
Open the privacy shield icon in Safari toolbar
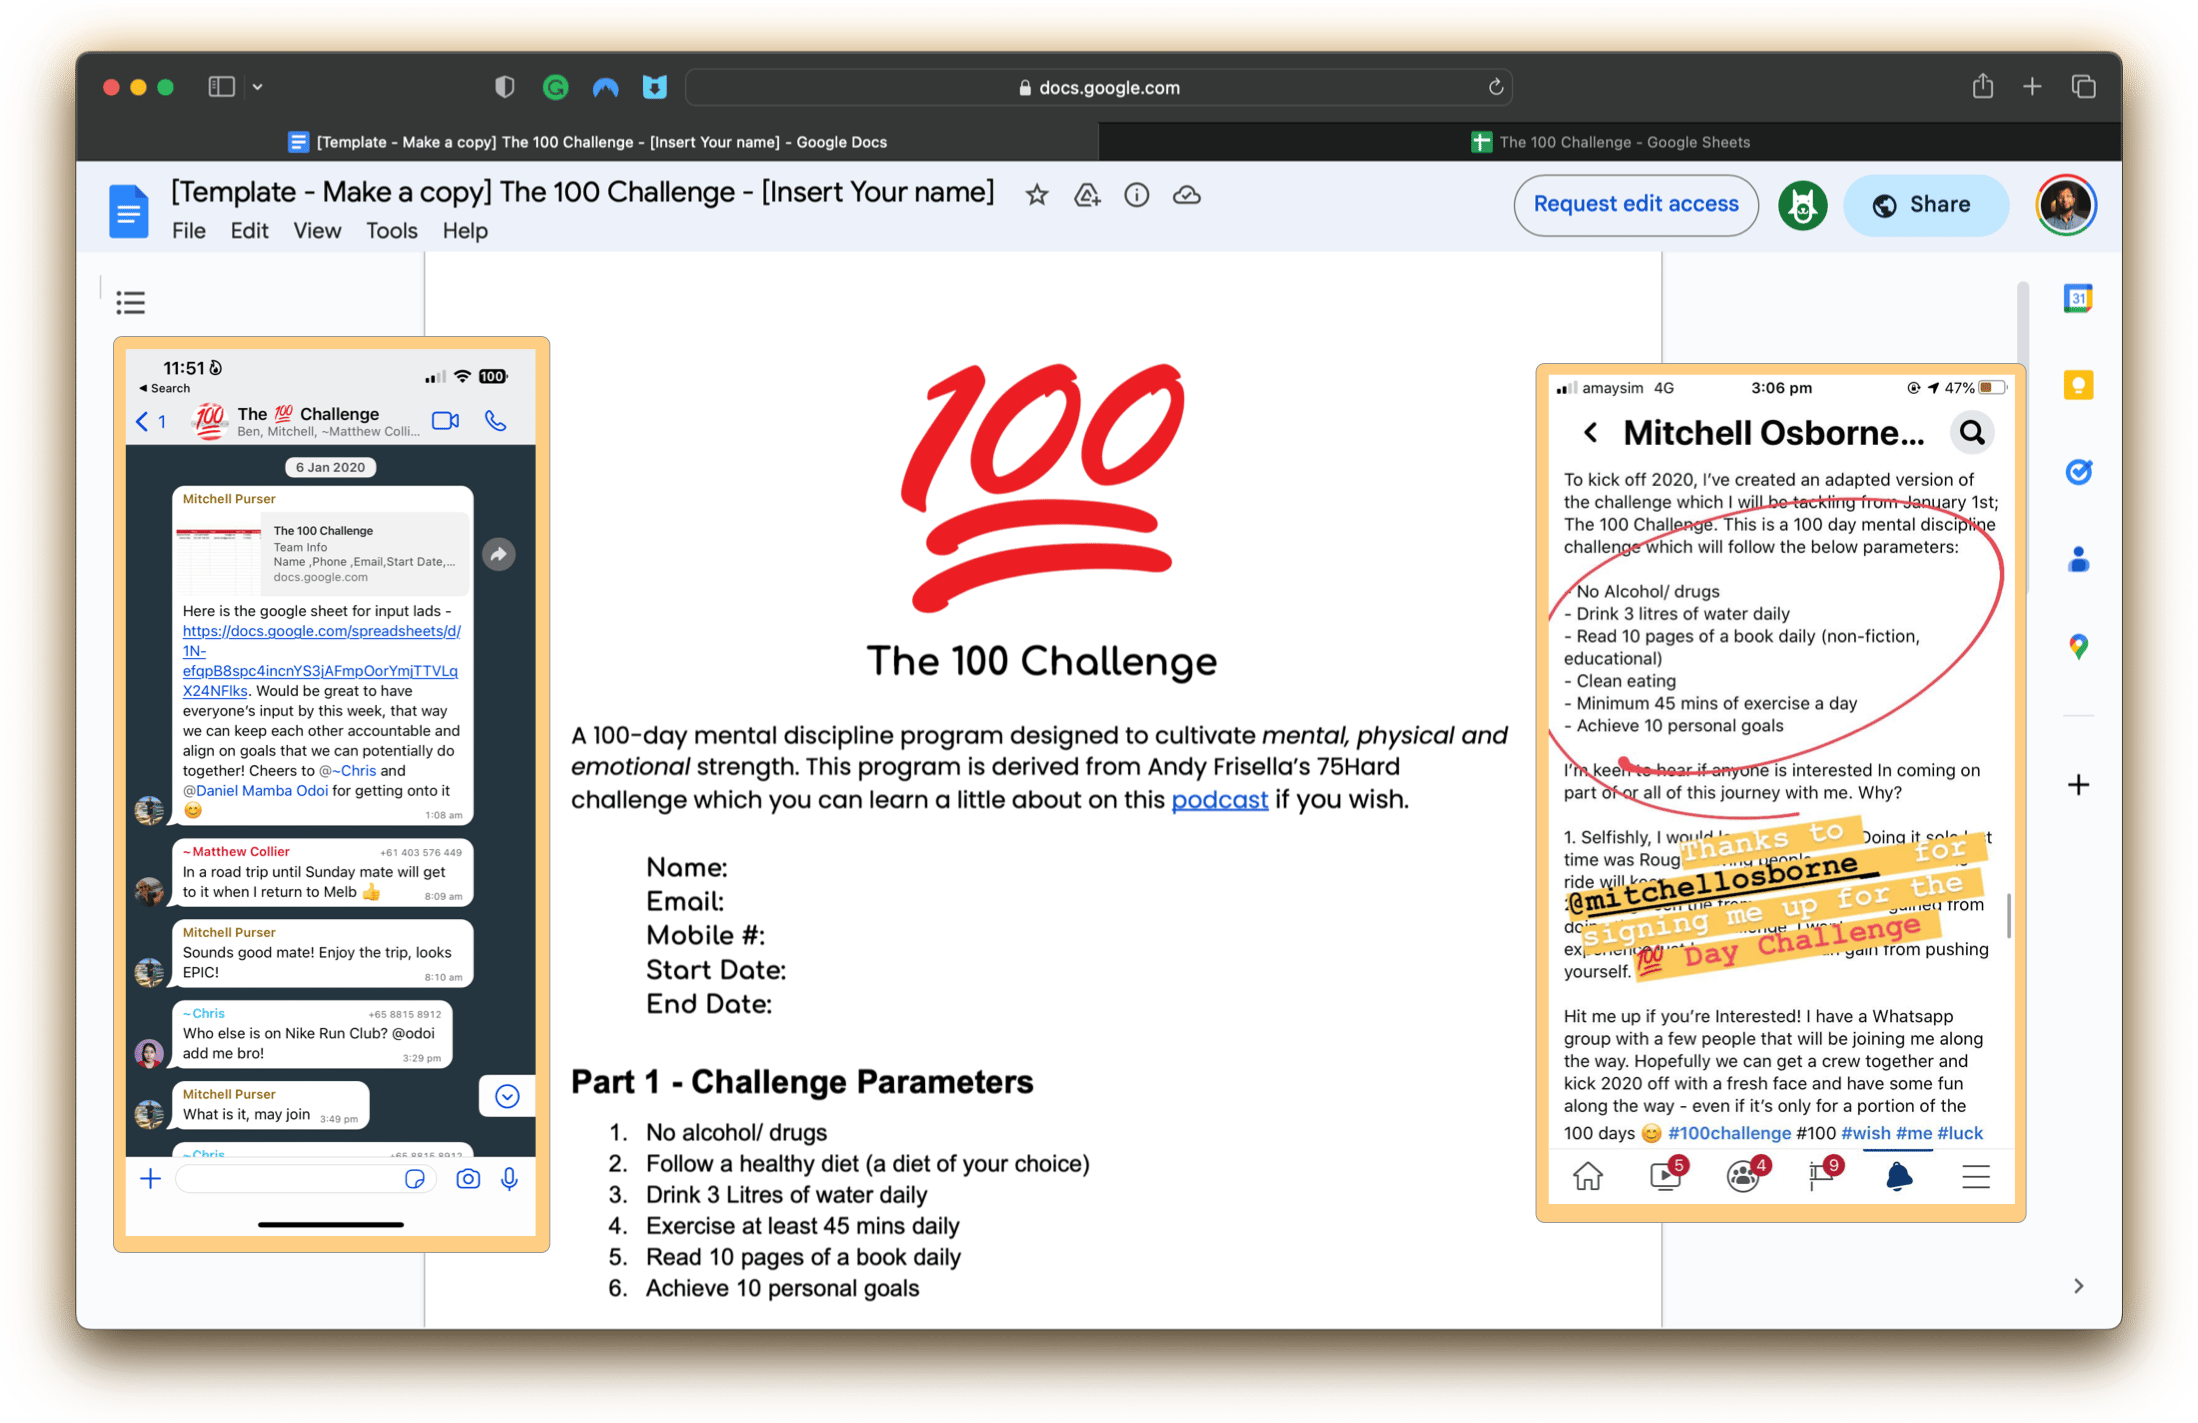(x=505, y=87)
